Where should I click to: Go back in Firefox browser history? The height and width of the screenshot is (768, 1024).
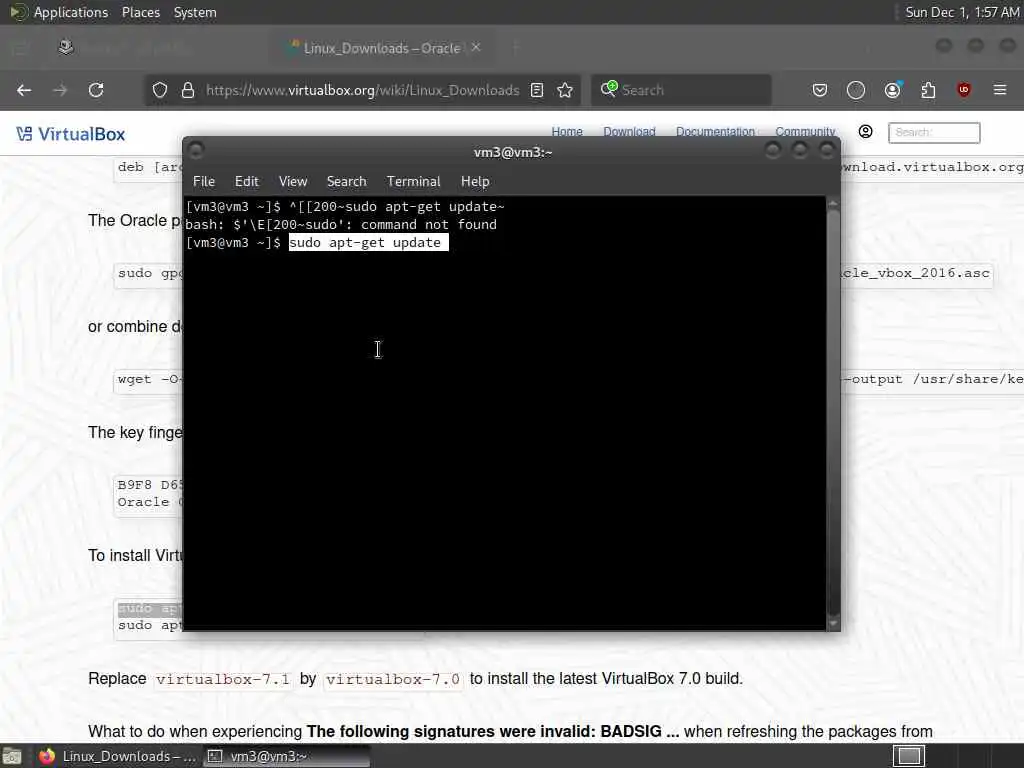pyautogui.click(x=24, y=90)
